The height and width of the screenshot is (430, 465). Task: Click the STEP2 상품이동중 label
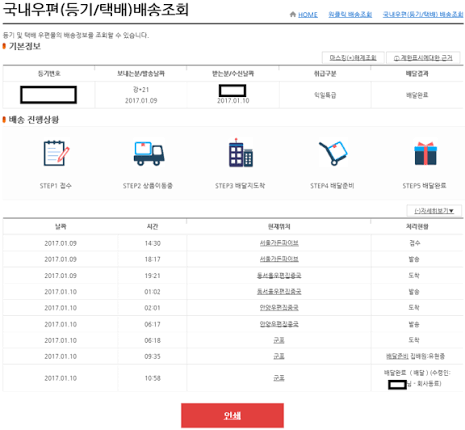[148, 186]
